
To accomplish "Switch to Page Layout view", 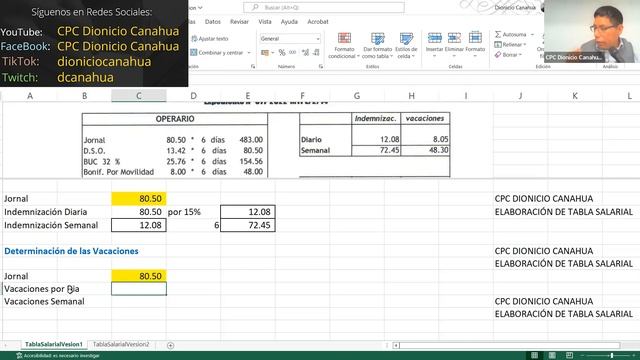I will click(x=552, y=355).
